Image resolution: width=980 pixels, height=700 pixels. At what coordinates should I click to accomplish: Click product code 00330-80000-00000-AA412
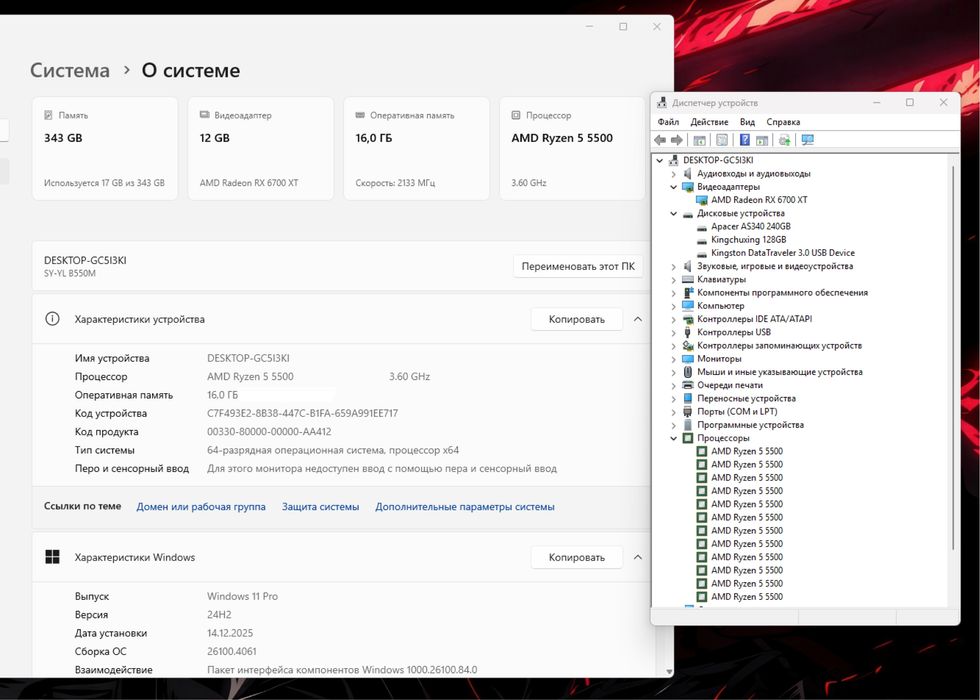269,431
